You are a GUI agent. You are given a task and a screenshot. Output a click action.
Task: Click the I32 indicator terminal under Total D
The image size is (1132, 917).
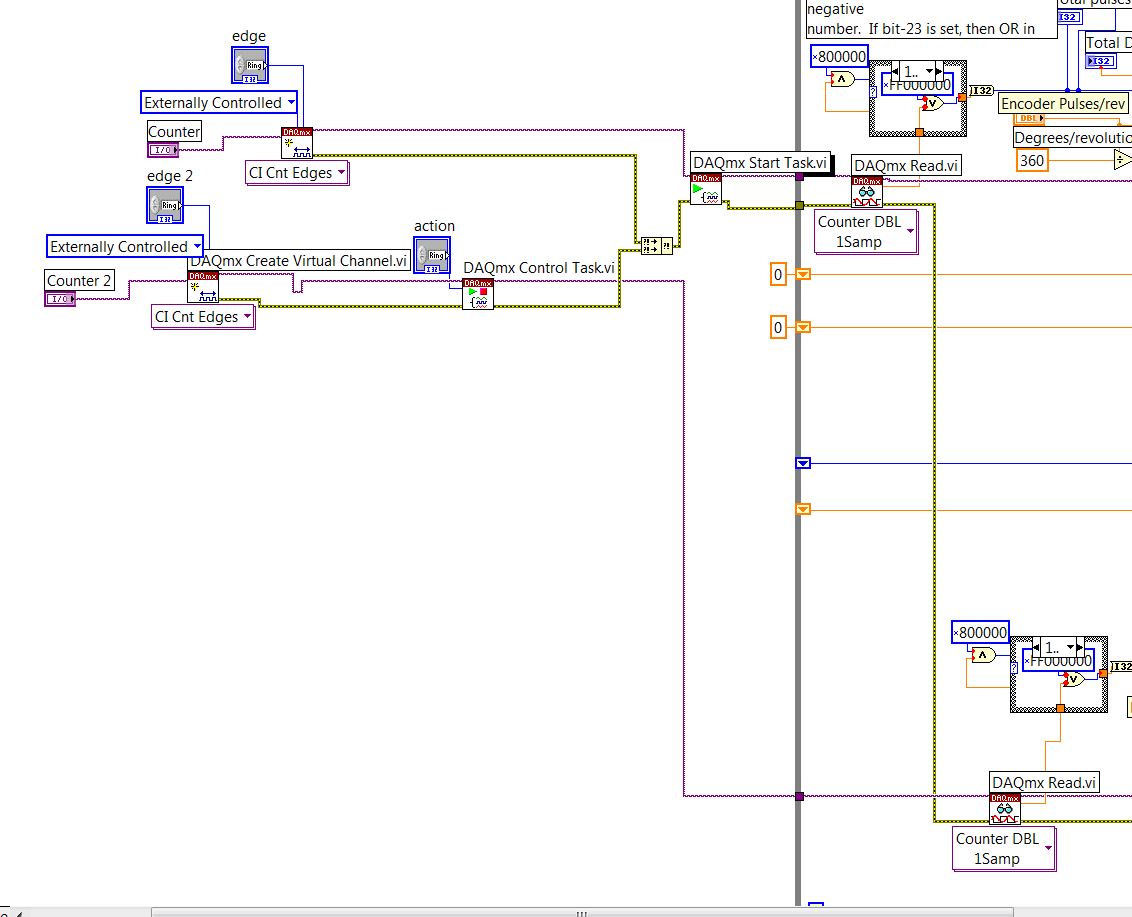(1101, 61)
